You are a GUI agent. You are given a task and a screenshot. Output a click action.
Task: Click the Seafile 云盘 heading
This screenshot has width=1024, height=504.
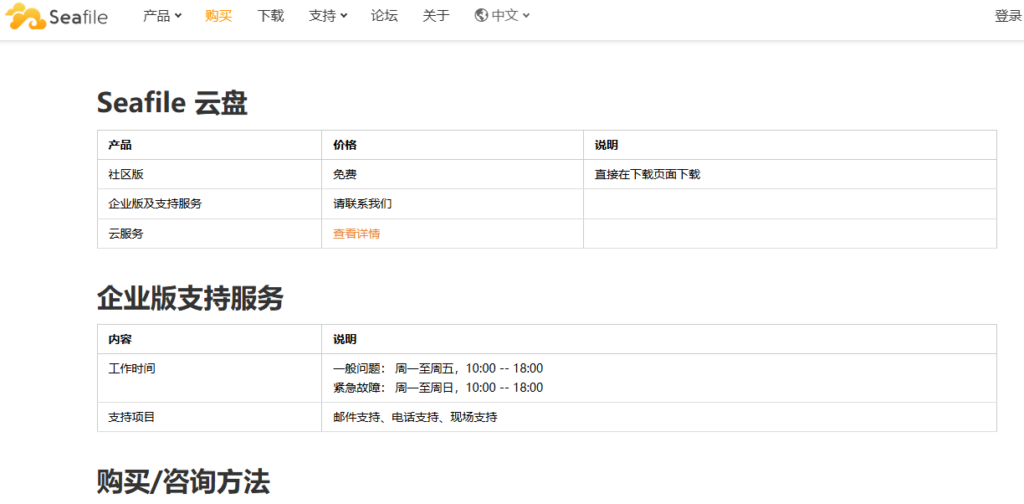(x=172, y=103)
